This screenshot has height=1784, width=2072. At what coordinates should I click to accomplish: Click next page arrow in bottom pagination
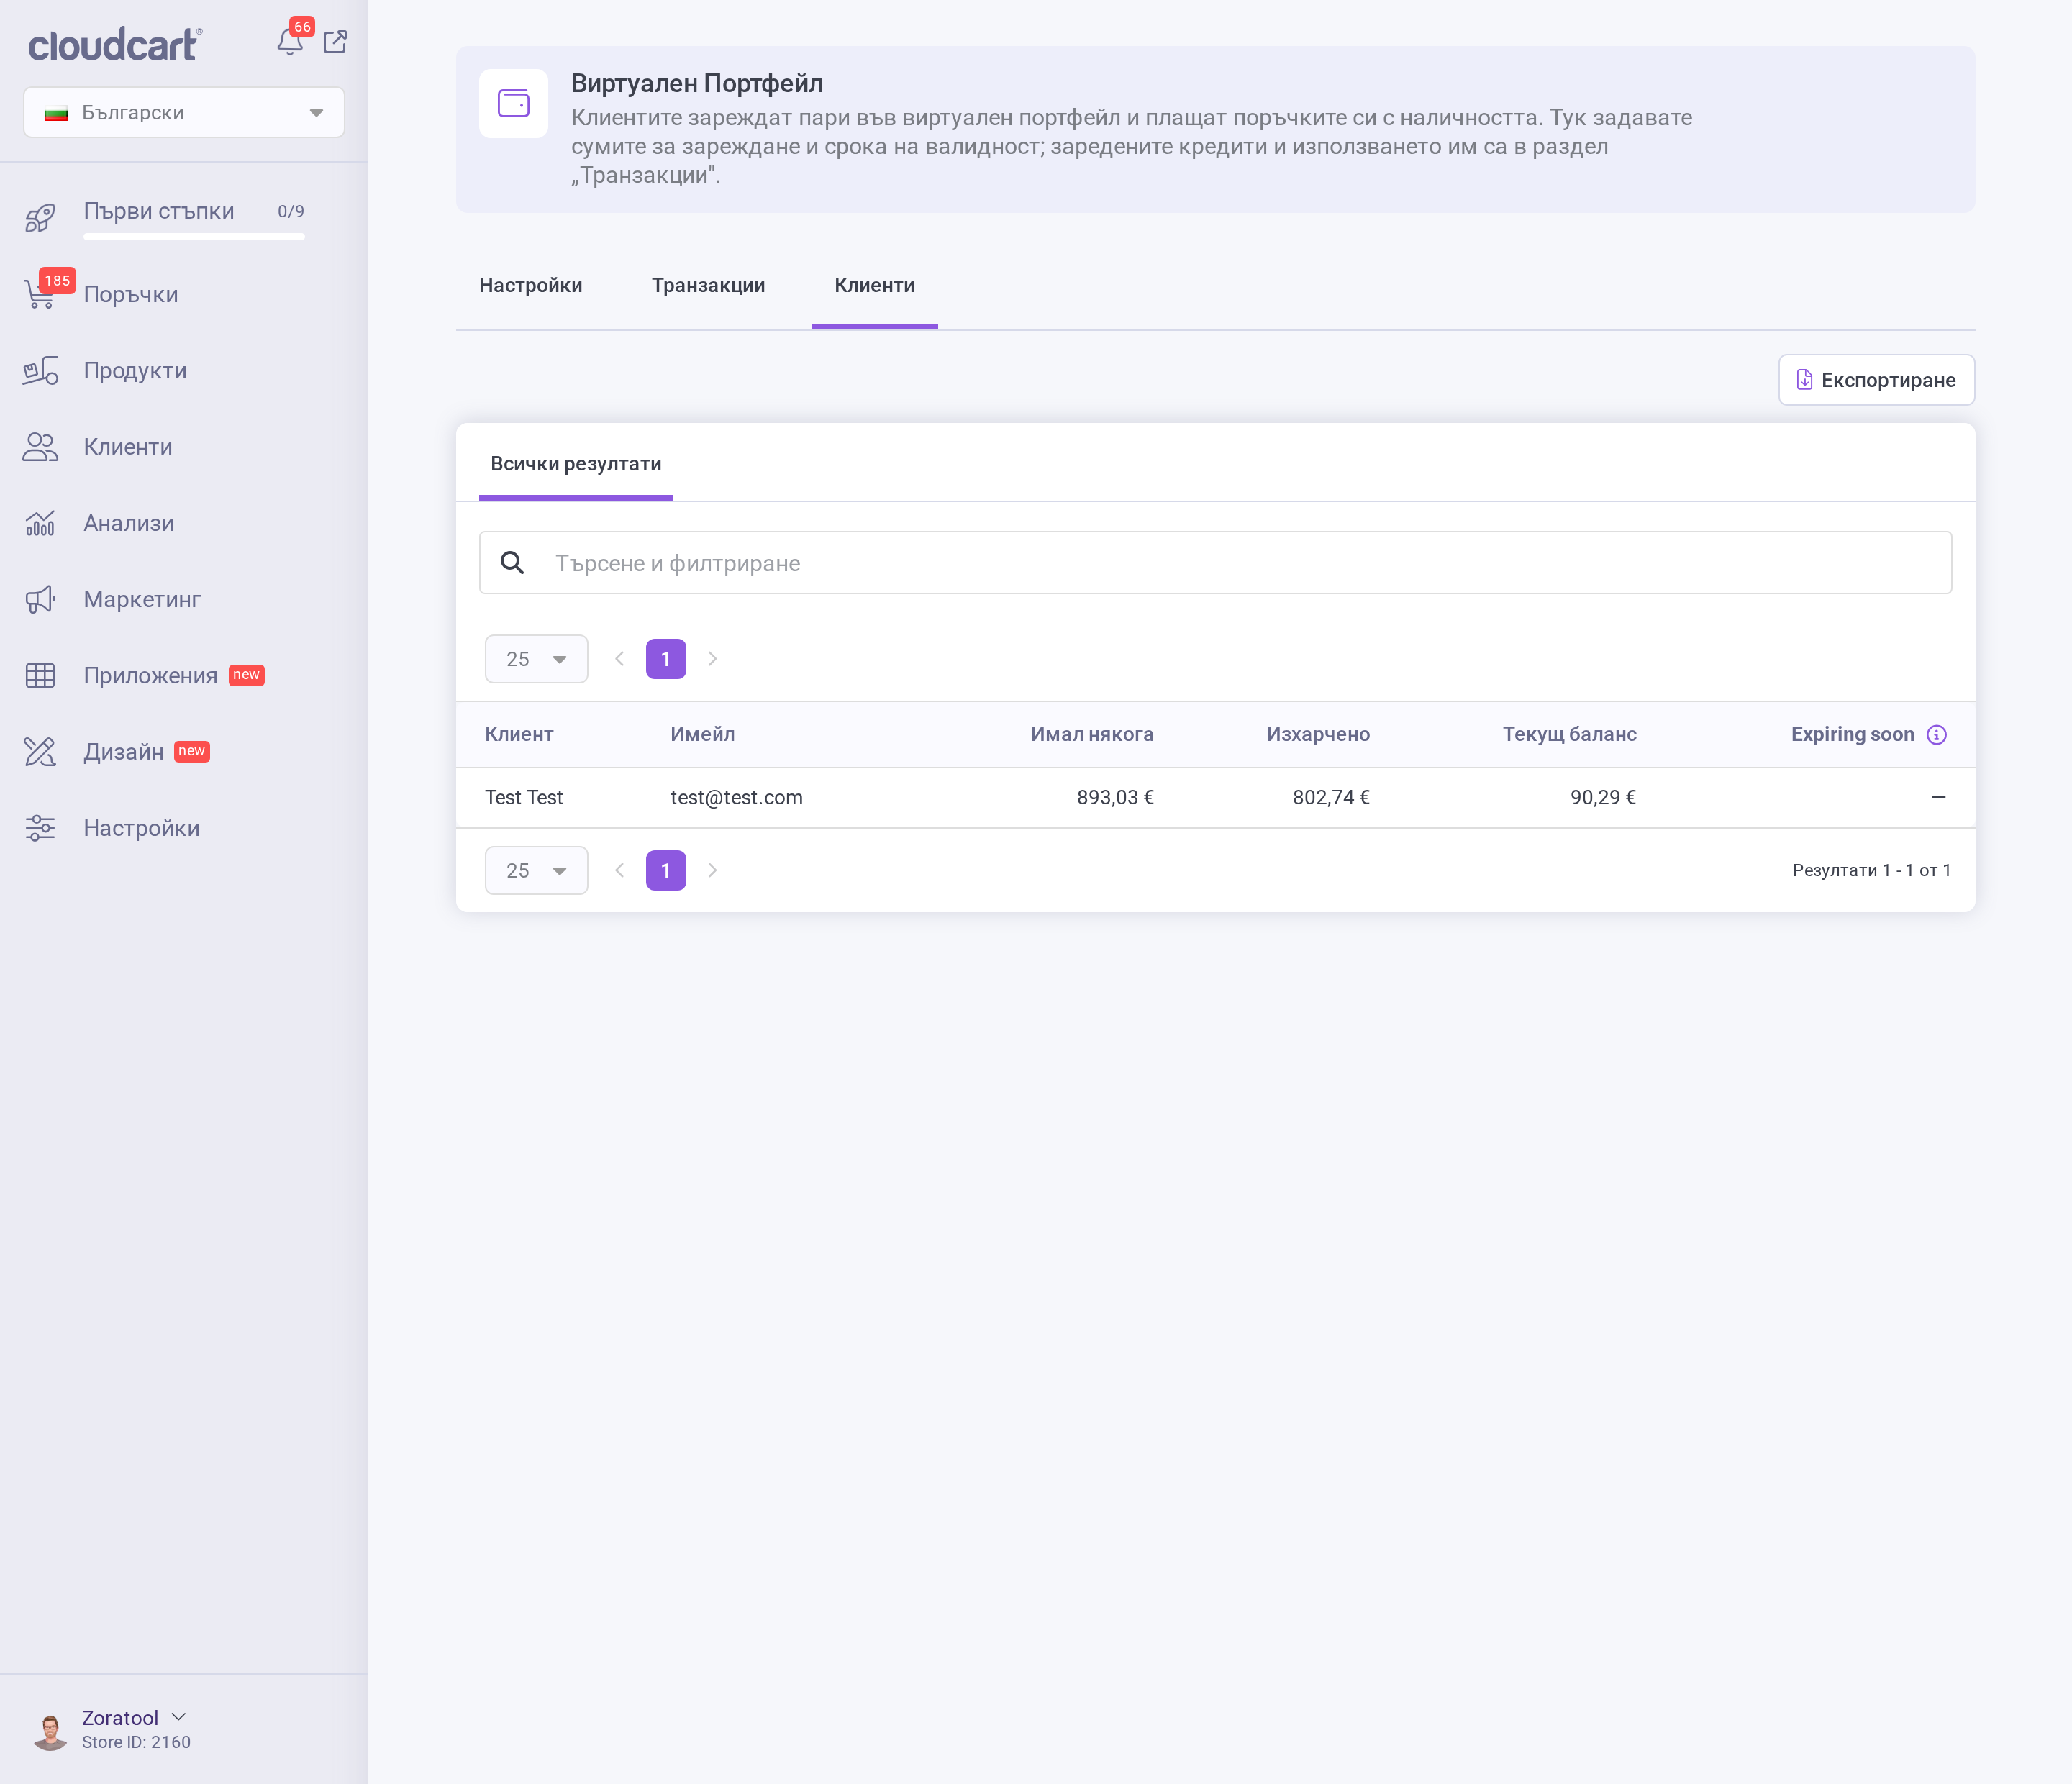[712, 871]
